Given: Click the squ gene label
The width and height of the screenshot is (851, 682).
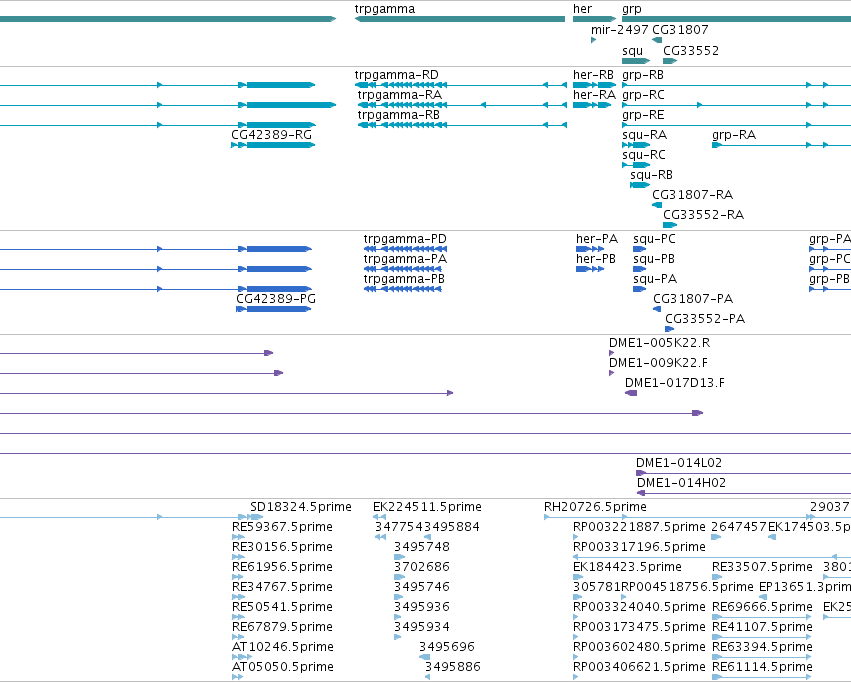Looking at the screenshot, I should (x=632, y=51).
